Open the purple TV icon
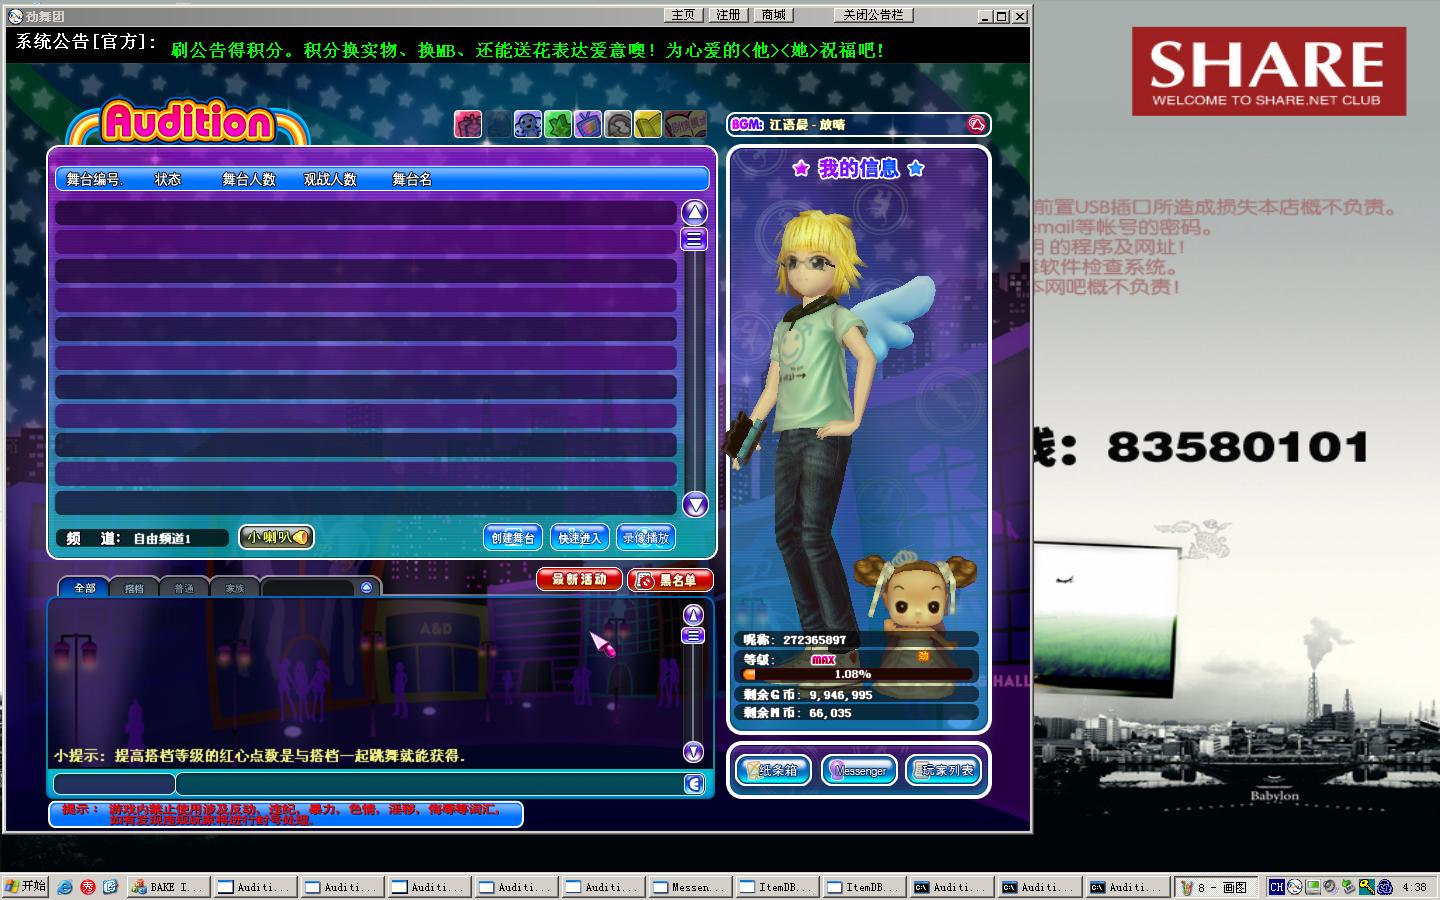Image resolution: width=1440 pixels, height=900 pixels. coord(588,124)
